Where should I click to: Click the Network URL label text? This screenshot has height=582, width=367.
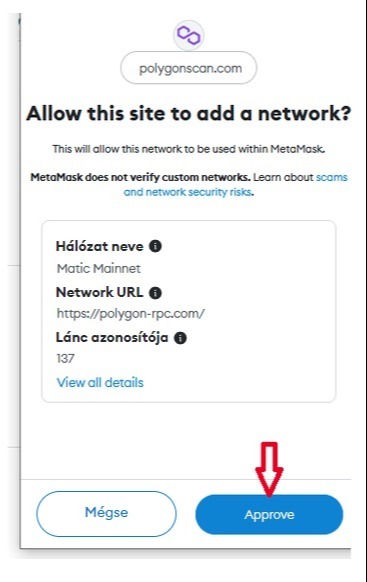[x=99, y=292]
